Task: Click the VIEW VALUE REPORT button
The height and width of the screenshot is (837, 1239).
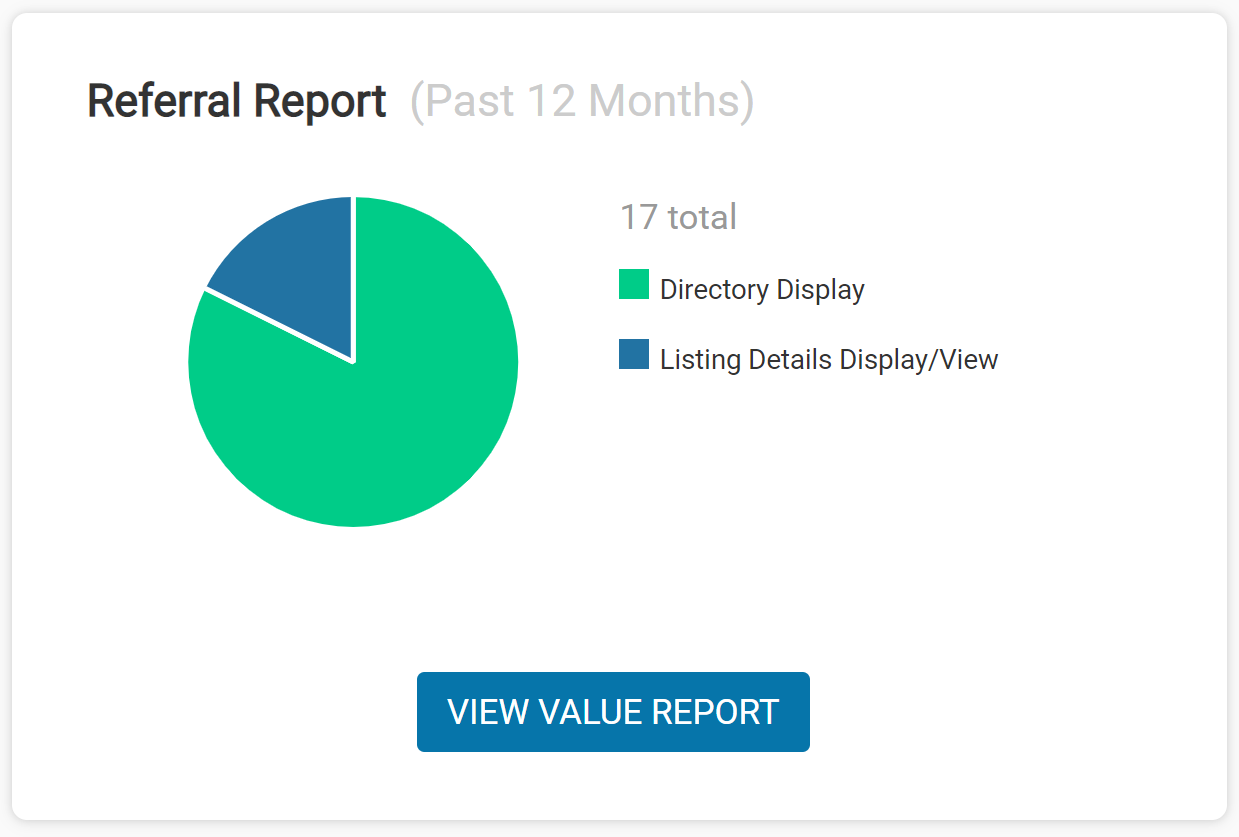Action: pos(613,711)
